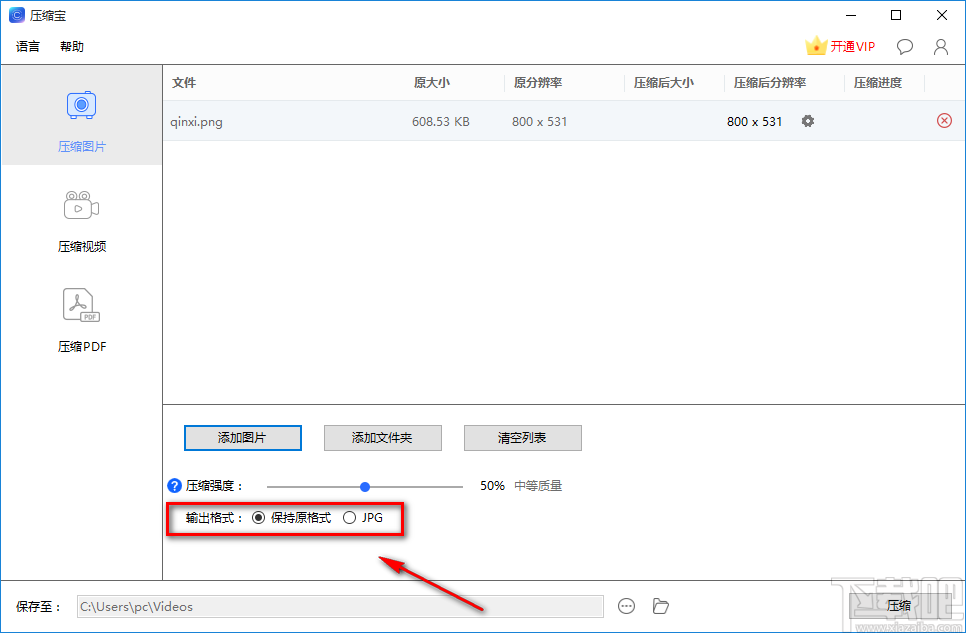Select the 压缩图片 sidebar icon

pos(81,105)
